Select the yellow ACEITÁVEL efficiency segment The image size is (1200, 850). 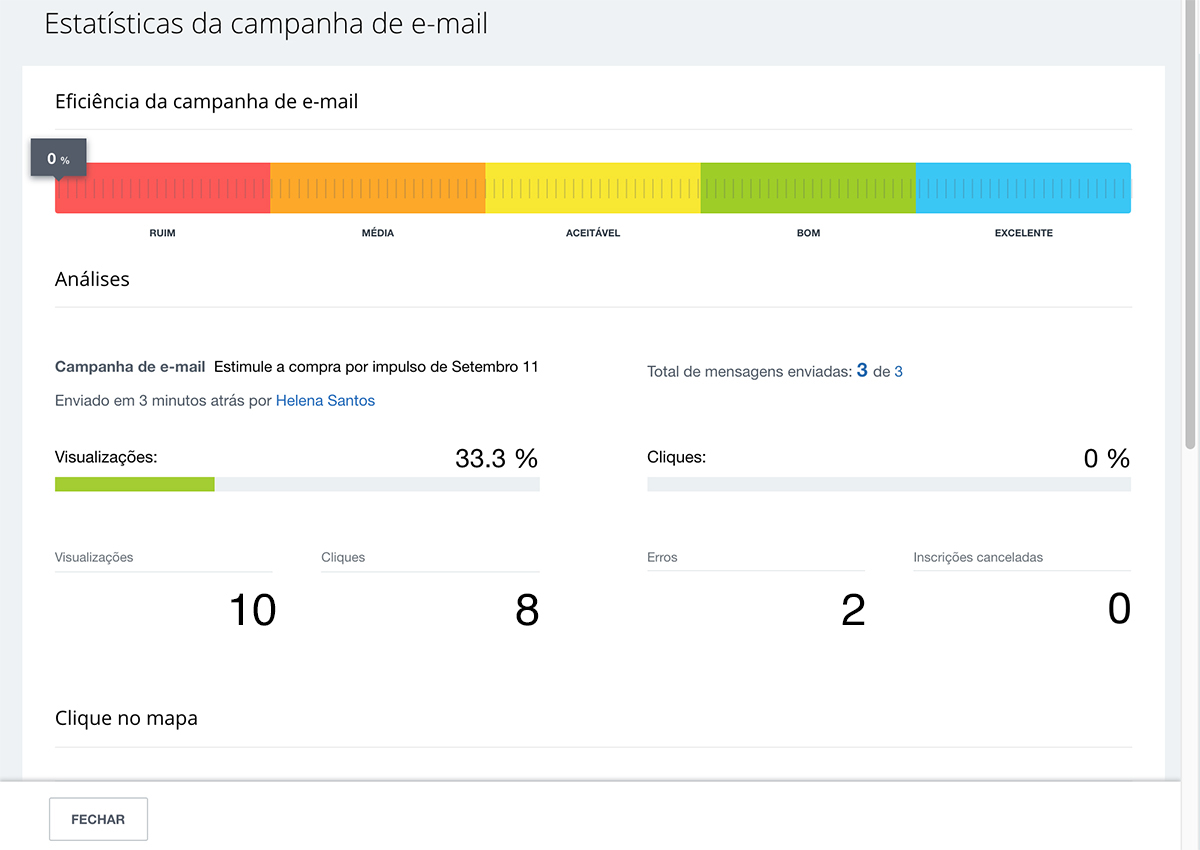click(x=592, y=188)
